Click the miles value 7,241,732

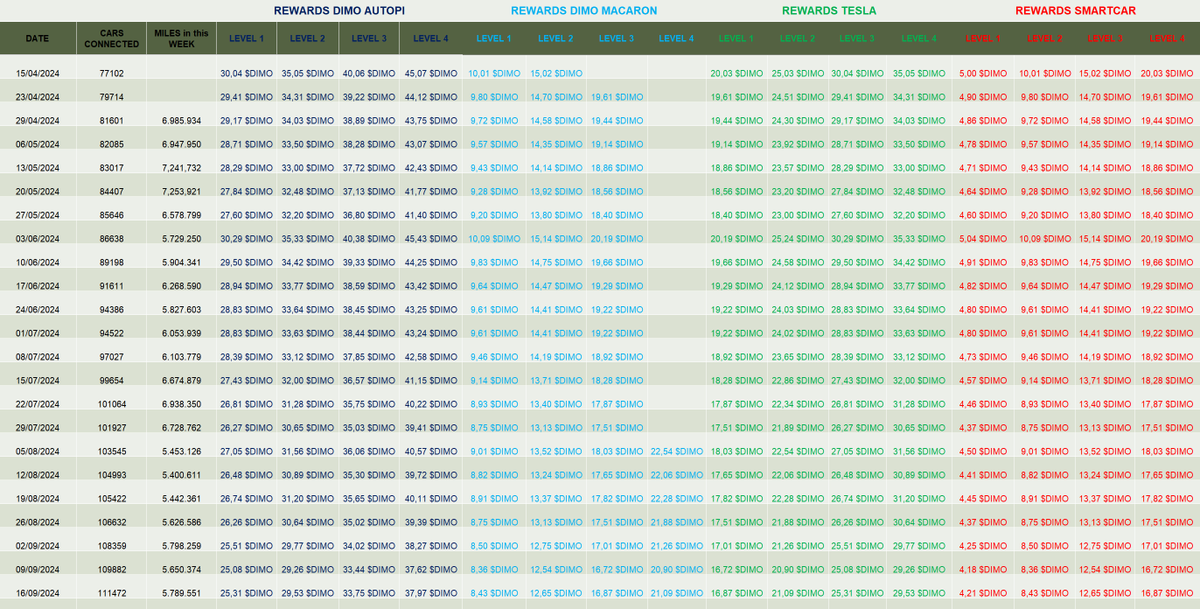181,168
